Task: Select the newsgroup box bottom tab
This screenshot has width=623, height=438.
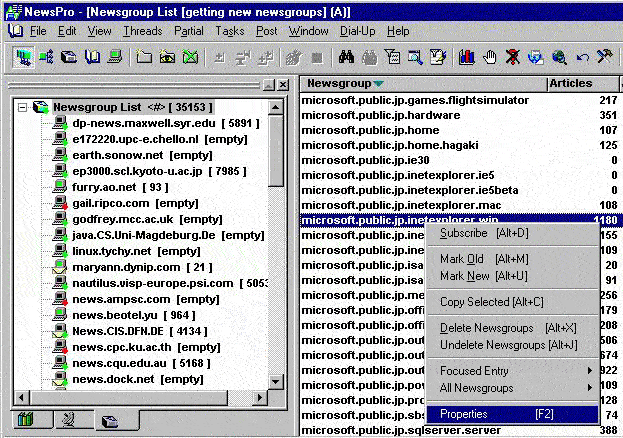Action: [x=110, y=421]
